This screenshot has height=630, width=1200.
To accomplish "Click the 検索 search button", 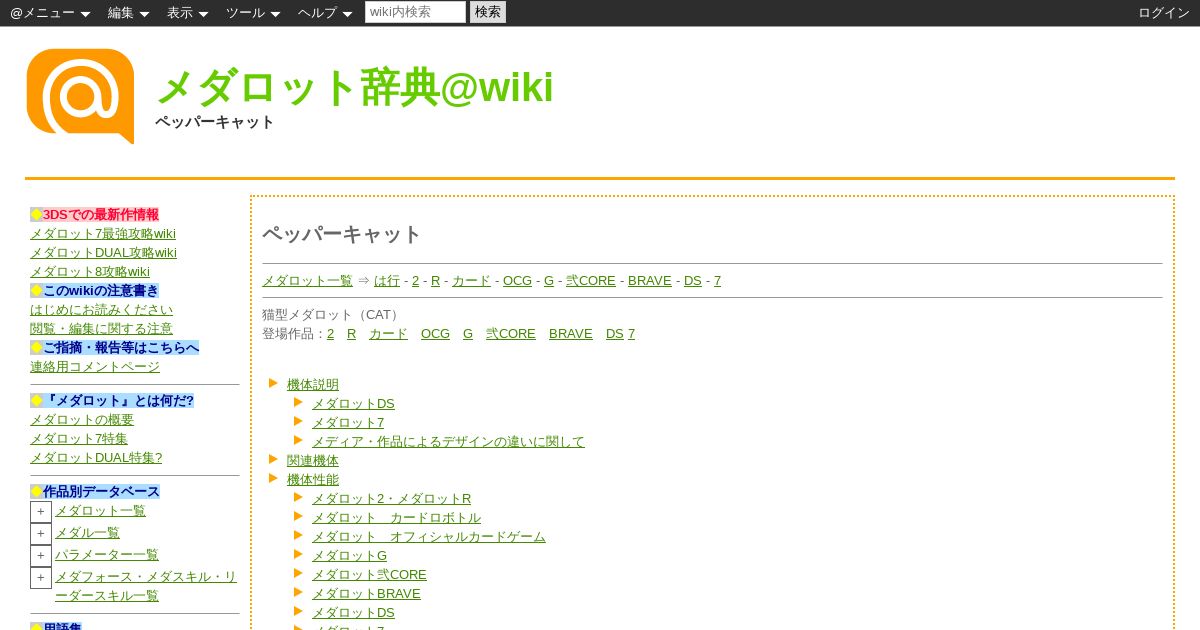I will [x=488, y=12].
